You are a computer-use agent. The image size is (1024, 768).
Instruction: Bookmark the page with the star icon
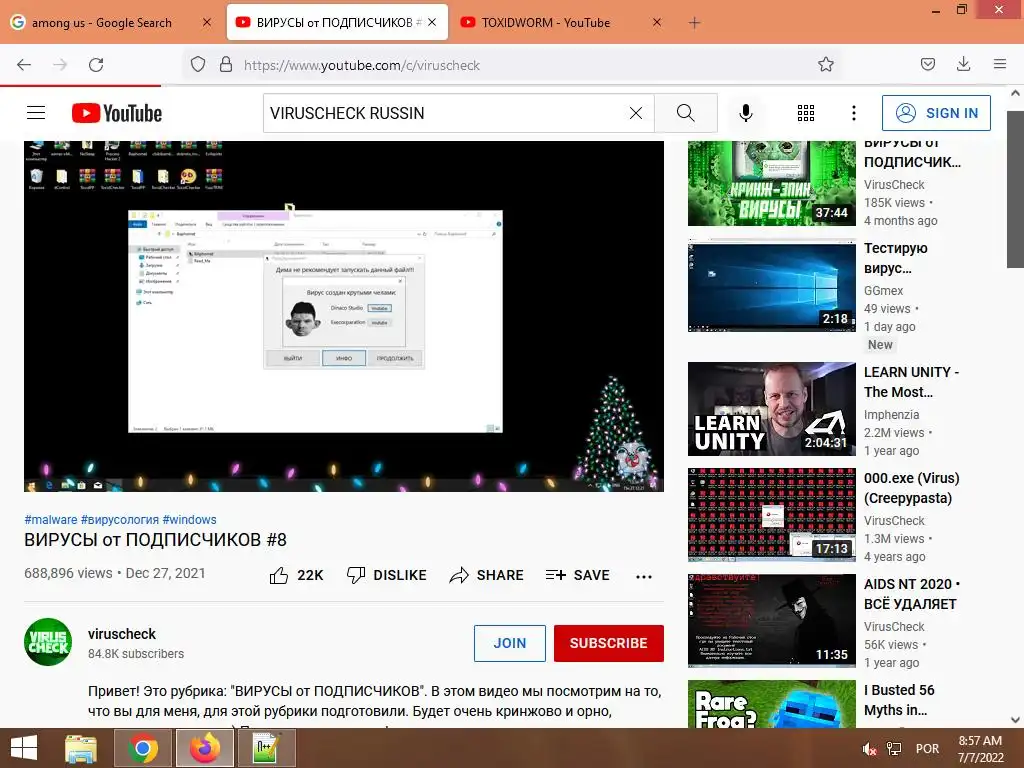pyautogui.click(x=825, y=65)
